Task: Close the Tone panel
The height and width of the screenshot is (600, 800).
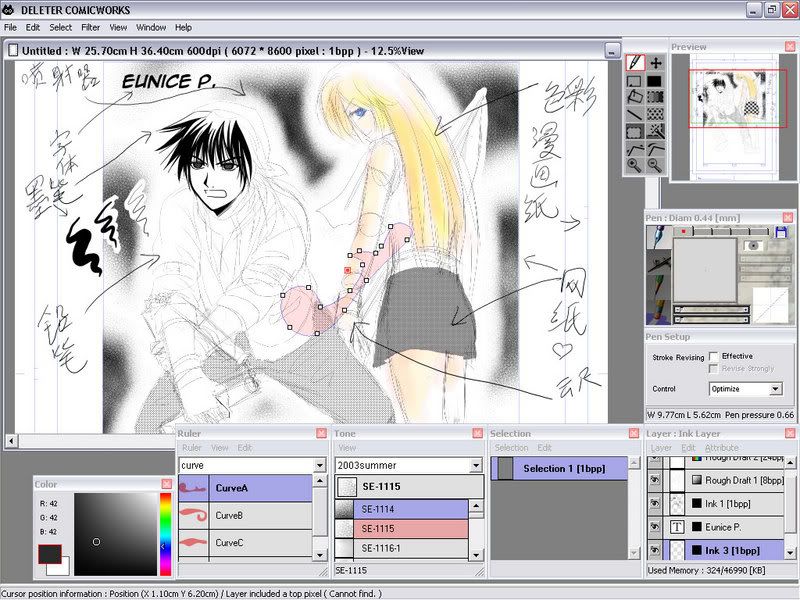Action: (x=478, y=433)
